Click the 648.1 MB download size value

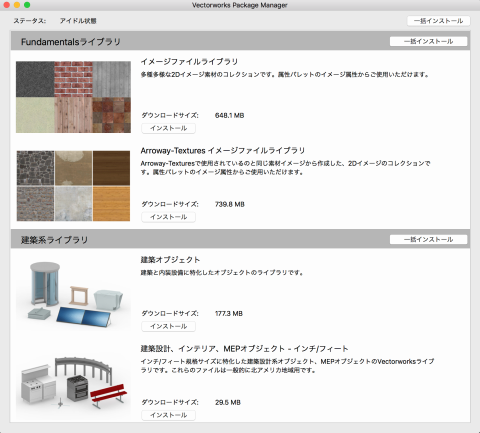[x=229, y=115]
